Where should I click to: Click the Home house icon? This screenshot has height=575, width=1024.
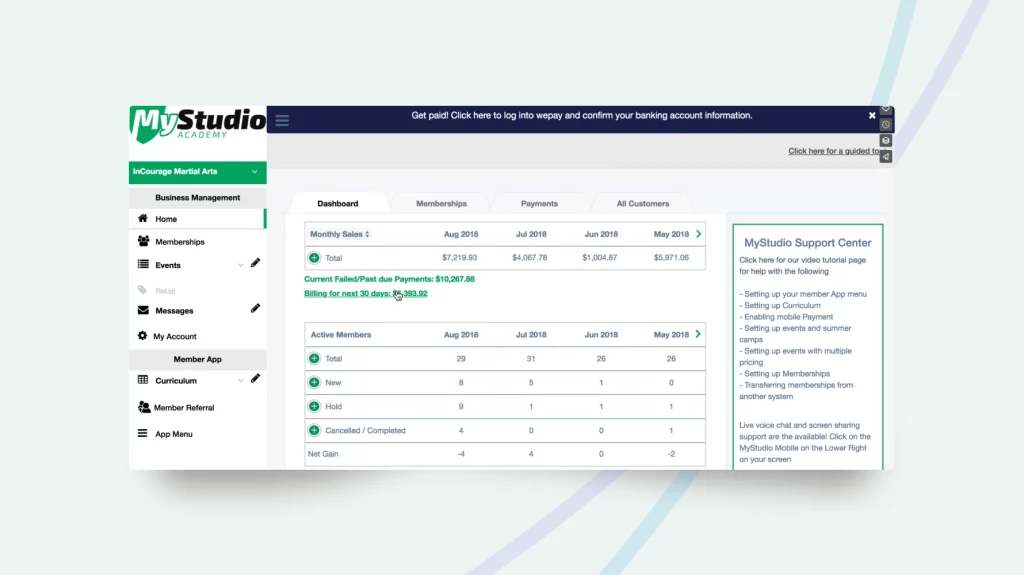click(142, 218)
